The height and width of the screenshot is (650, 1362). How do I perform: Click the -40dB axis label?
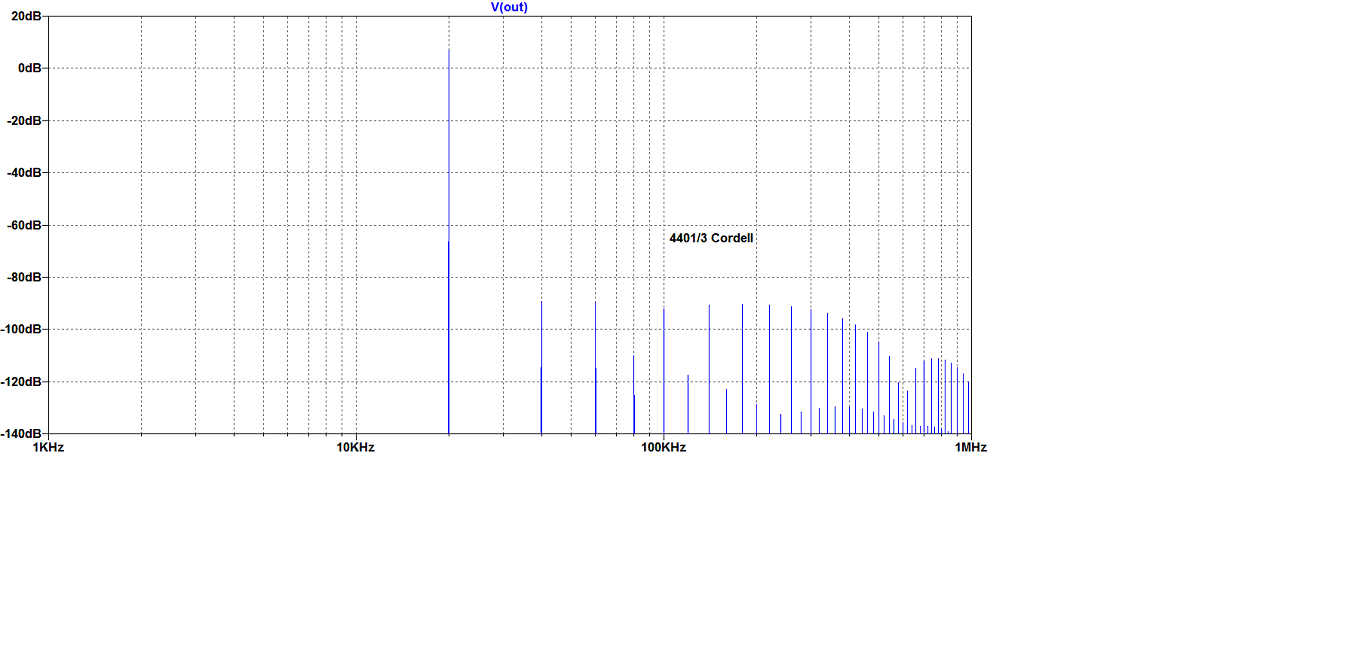pos(25,172)
